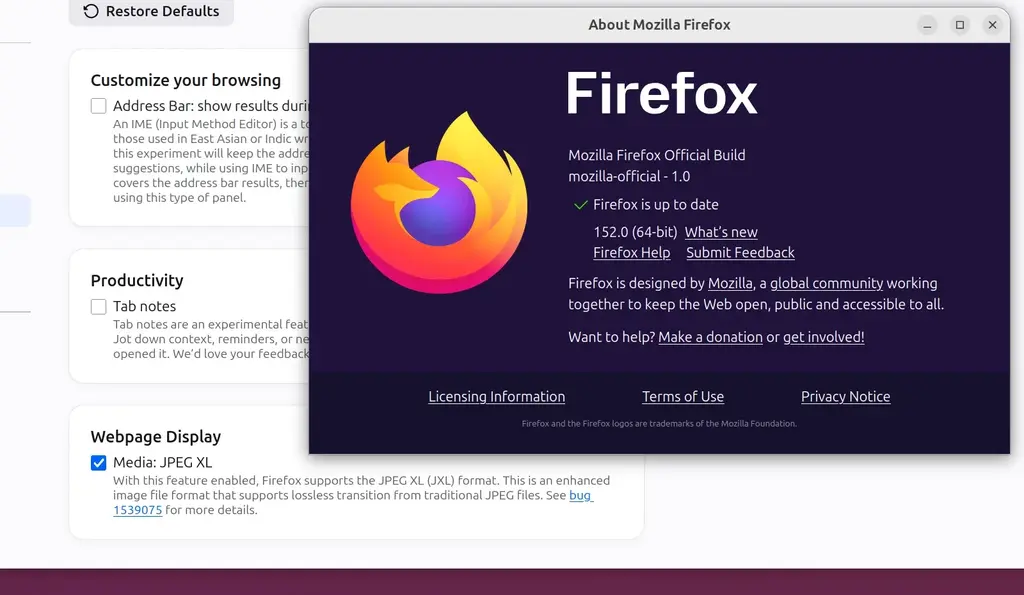
Task: Click the Customize your browsing heading
Action: click(185, 80)
